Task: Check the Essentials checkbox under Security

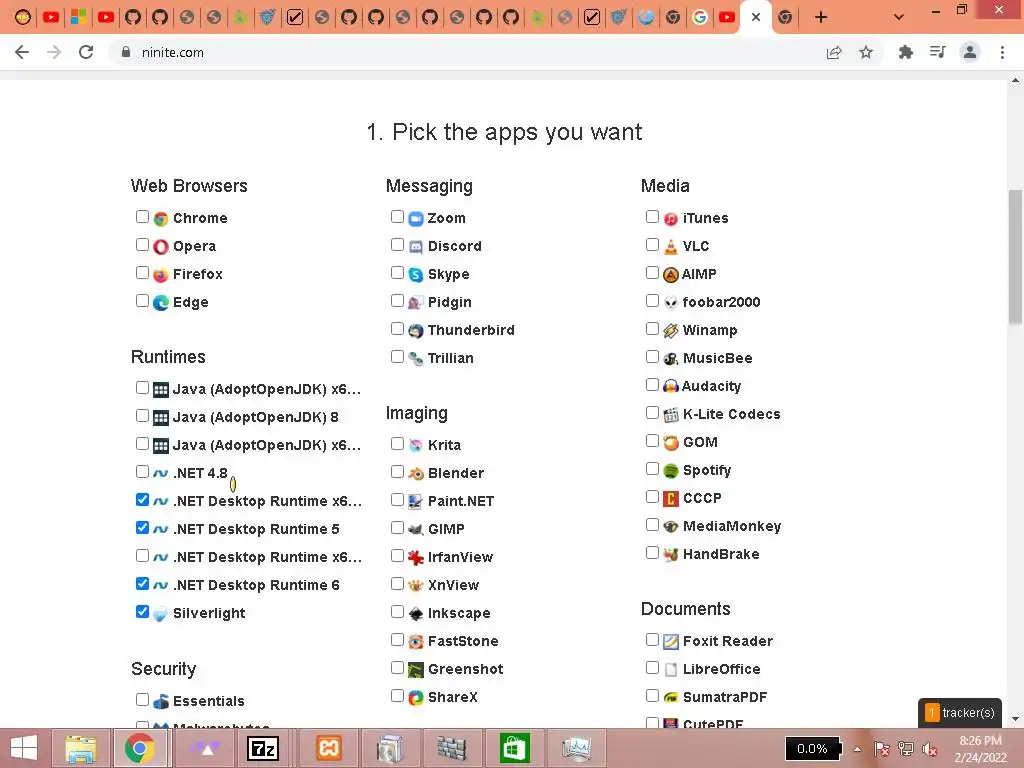Action: click(142, 699)
